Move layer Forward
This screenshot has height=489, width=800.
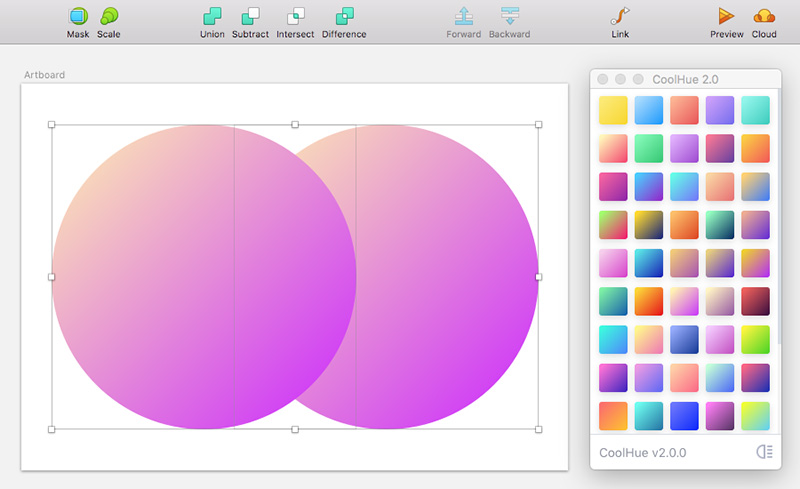pyautogui.click(x=464, y=16)
